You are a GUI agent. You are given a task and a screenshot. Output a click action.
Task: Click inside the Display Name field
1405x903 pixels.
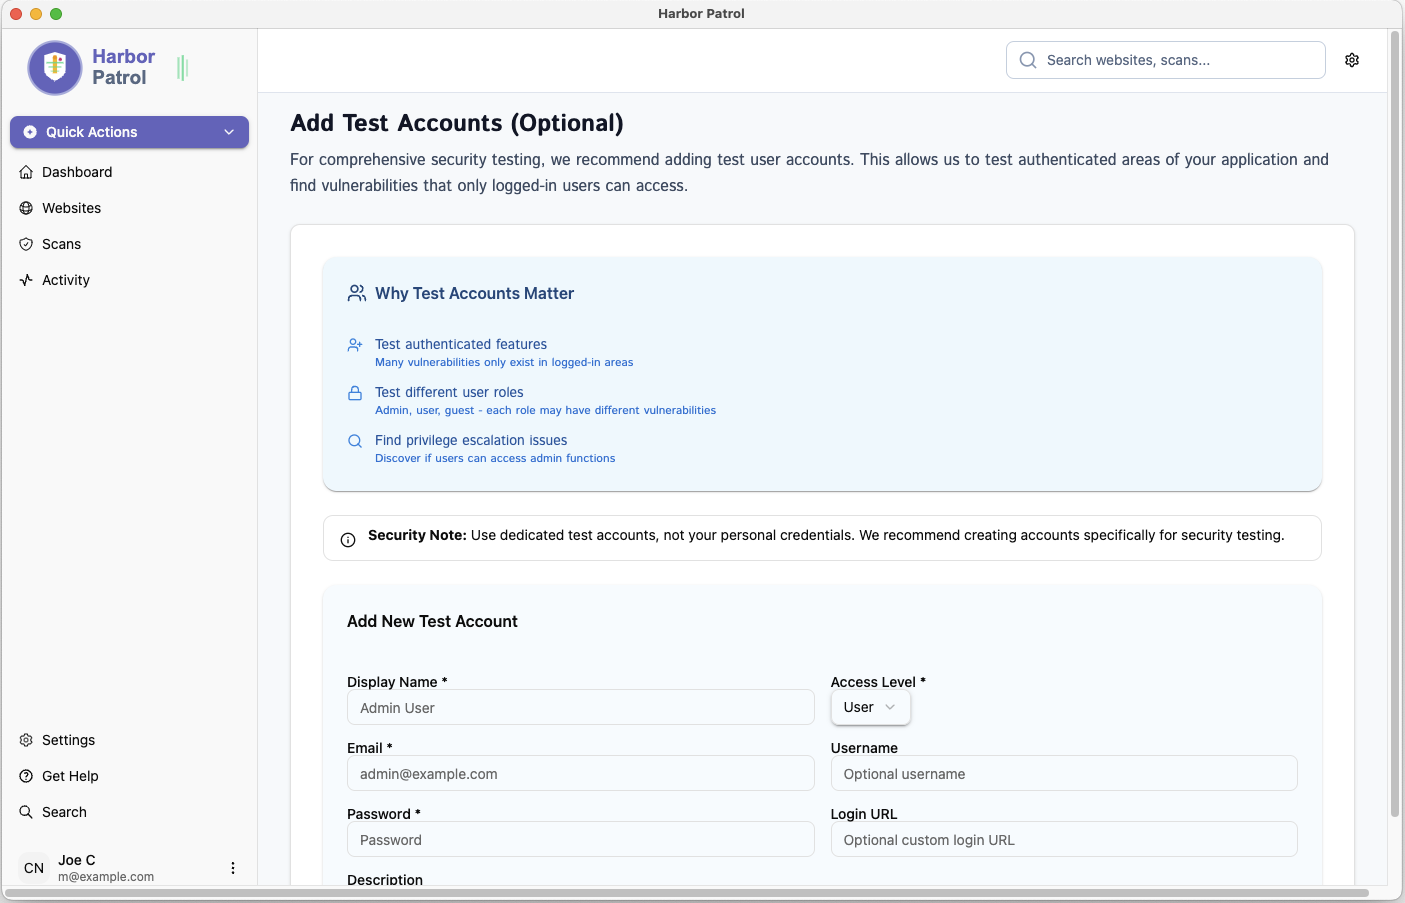(580, 707)
